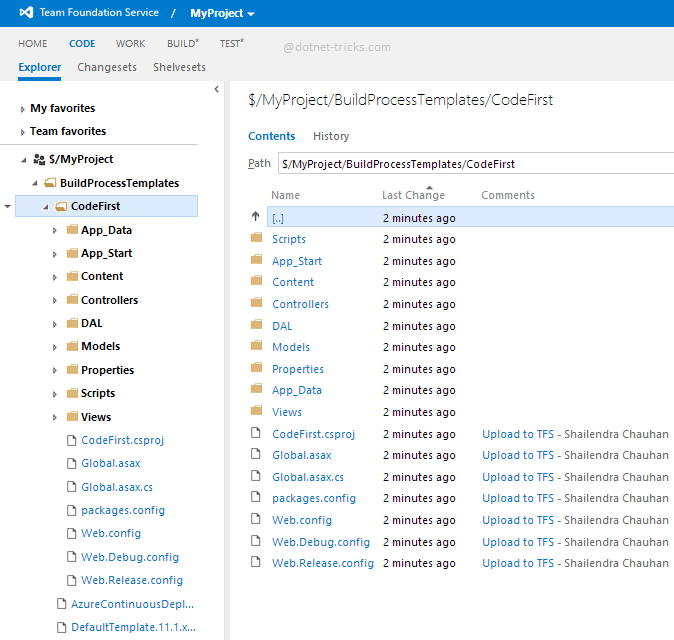Screen dimensions: 674x640
Task: Switch to the Changesets tab
Action: point(107,68)
